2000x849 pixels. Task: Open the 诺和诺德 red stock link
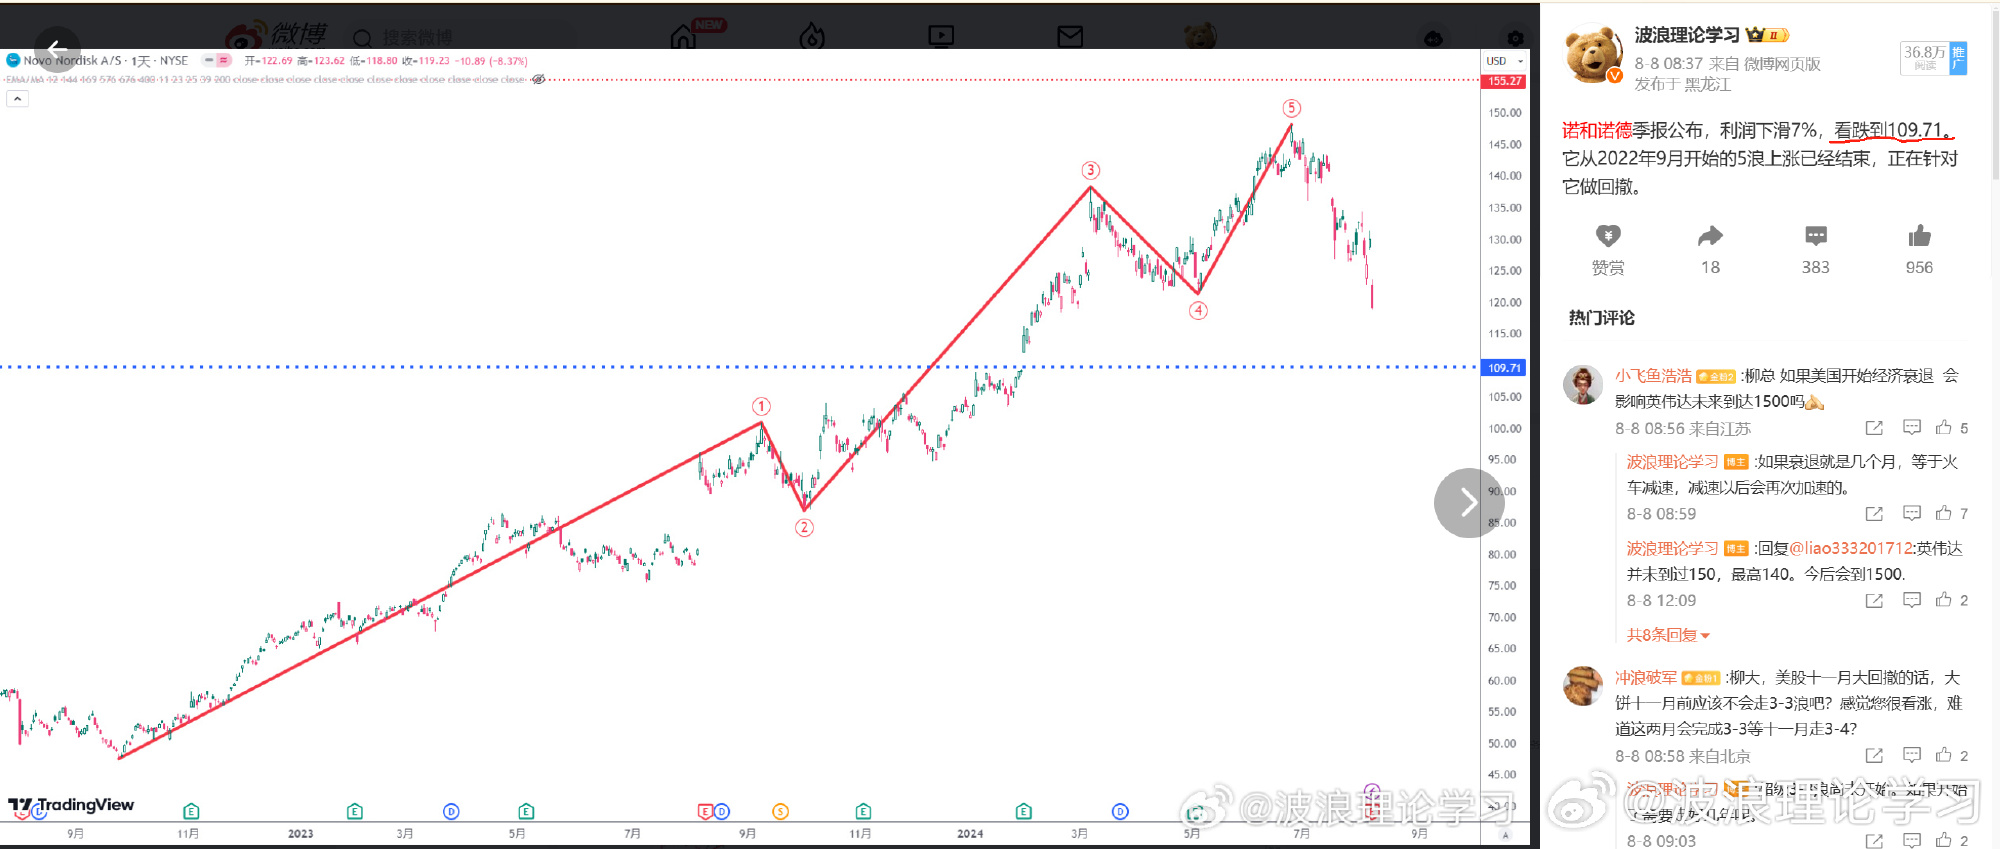pyautogui.click(x=1597, y=130)
